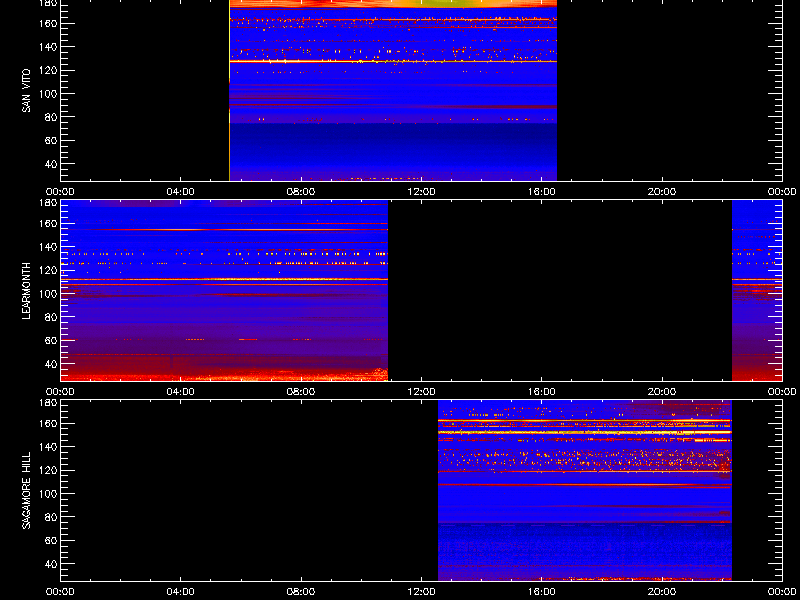Image resolution: width=800 pixels, height=600 pixels.
Task: Click 04:00 label under San Vito plot
Action: pos(181,192)
